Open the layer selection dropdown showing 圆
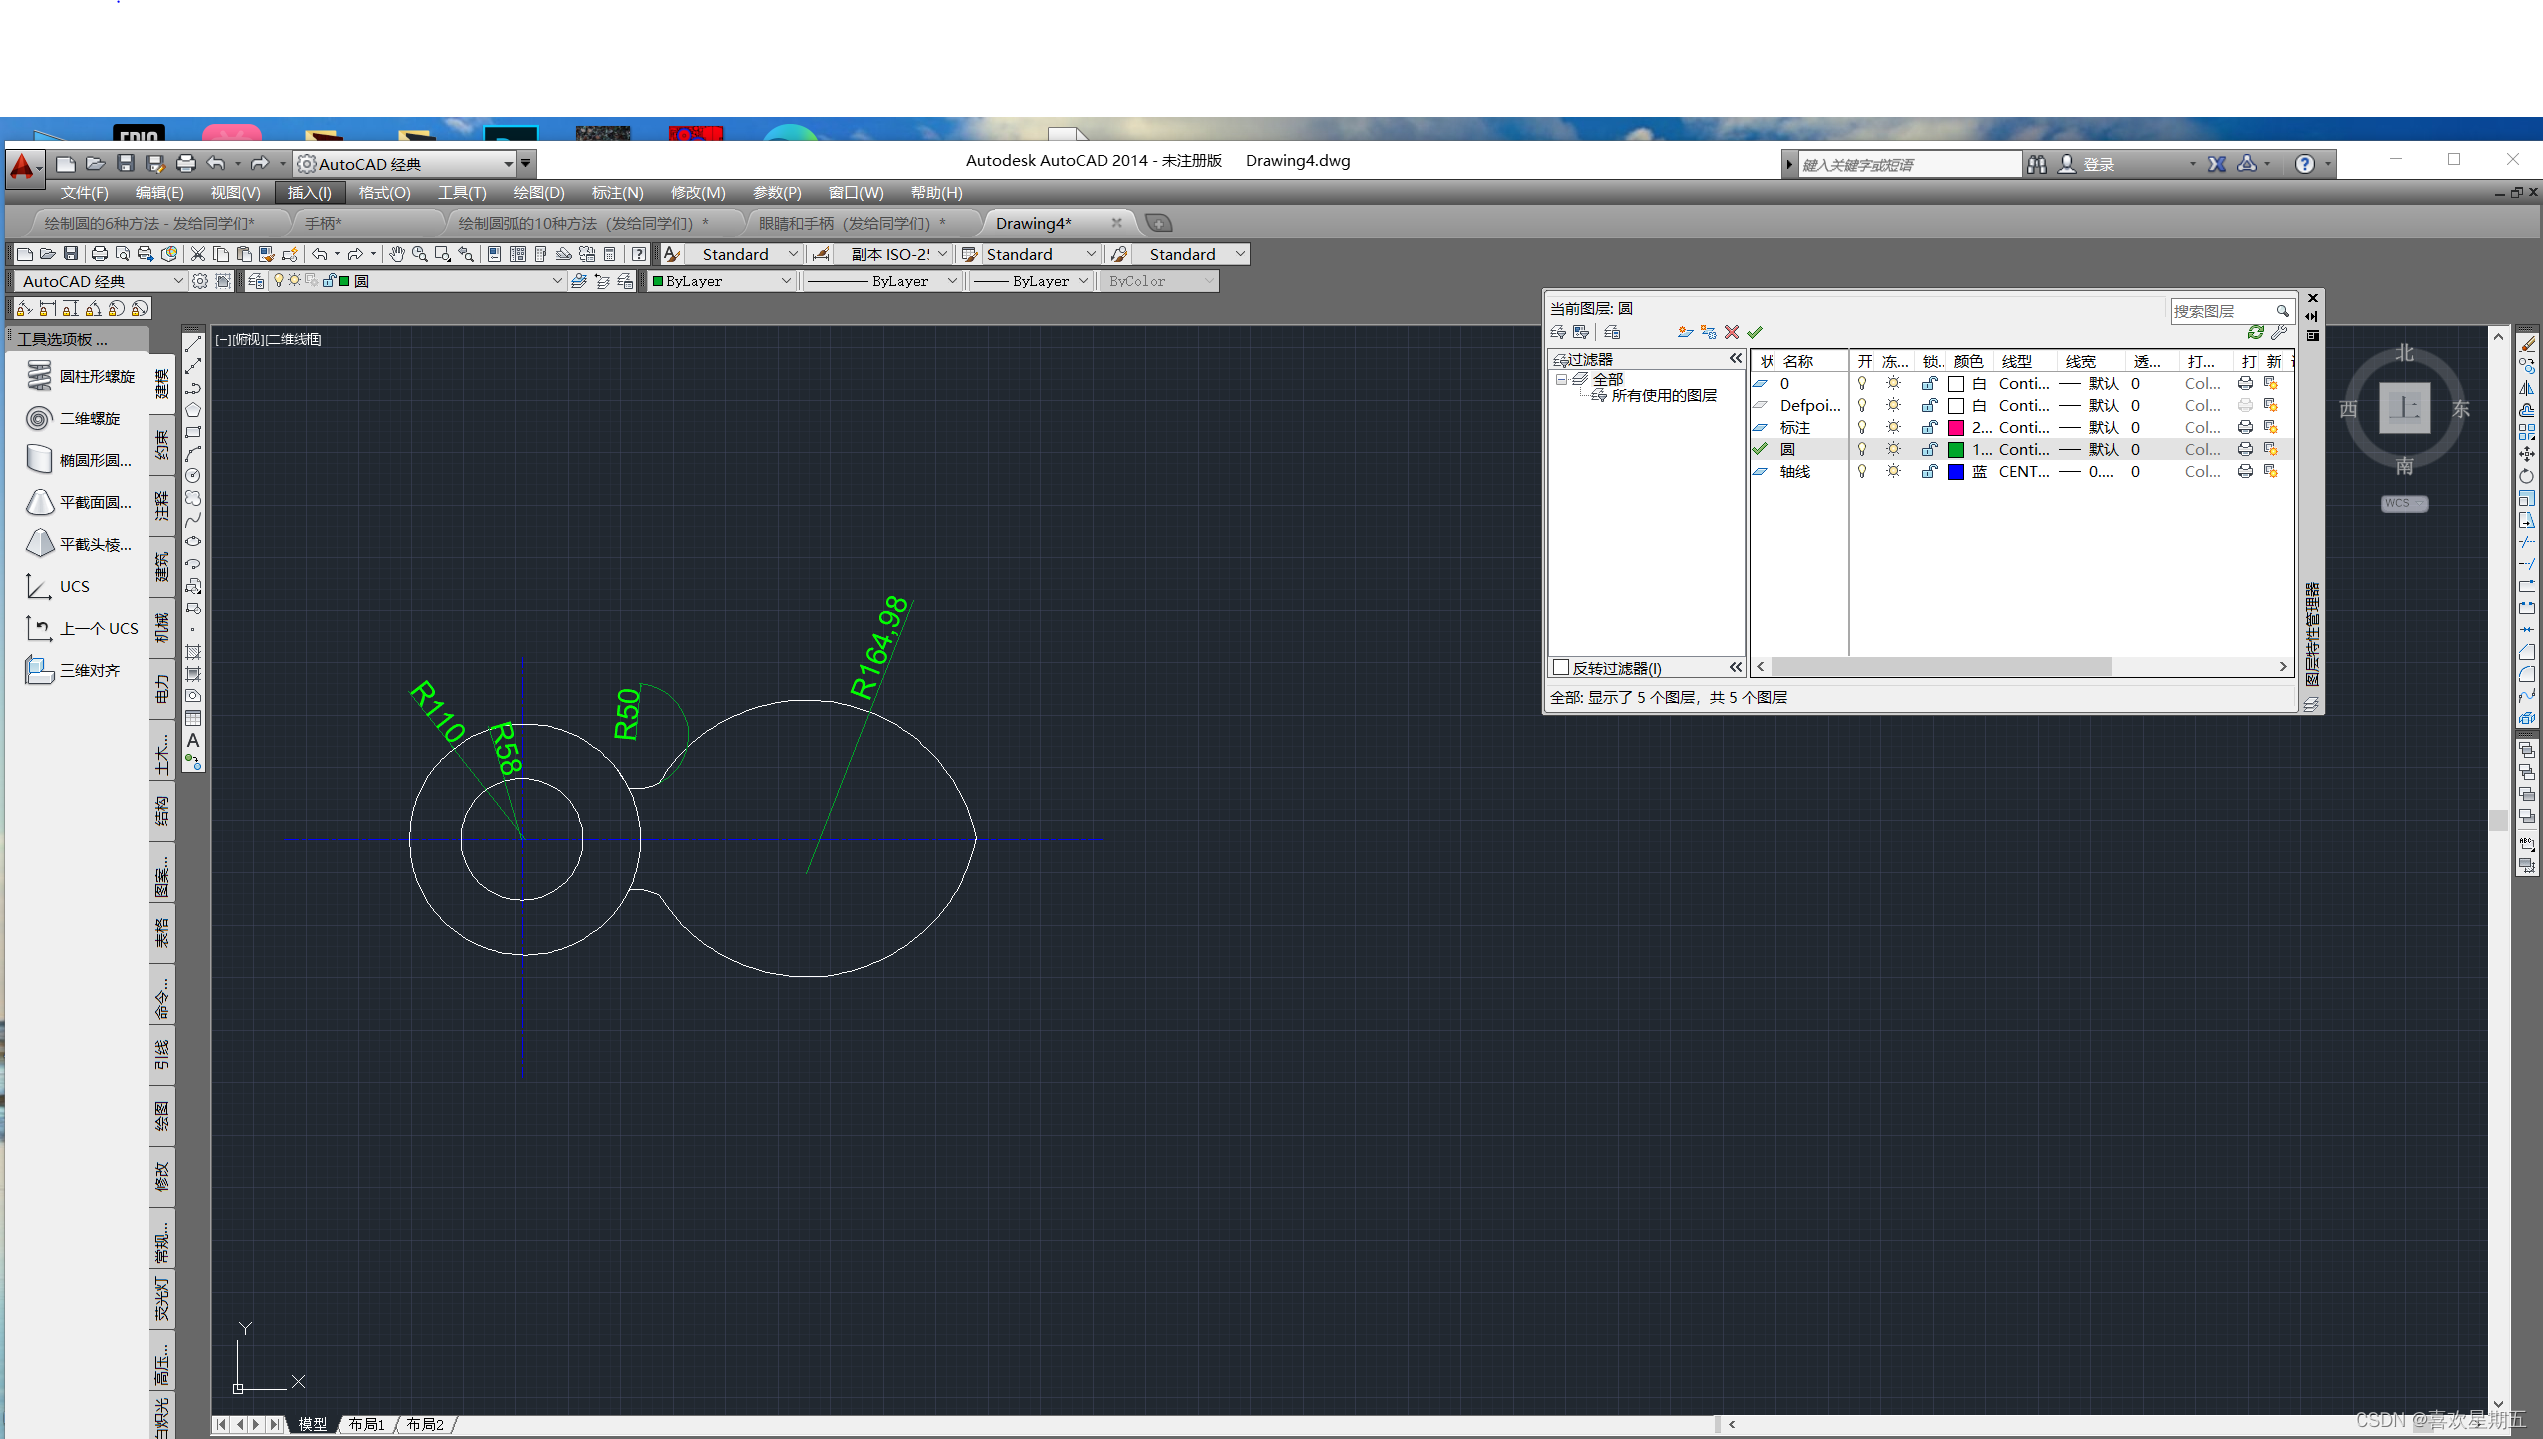Screen dimensions: 2543x1439 coord(556,281)
